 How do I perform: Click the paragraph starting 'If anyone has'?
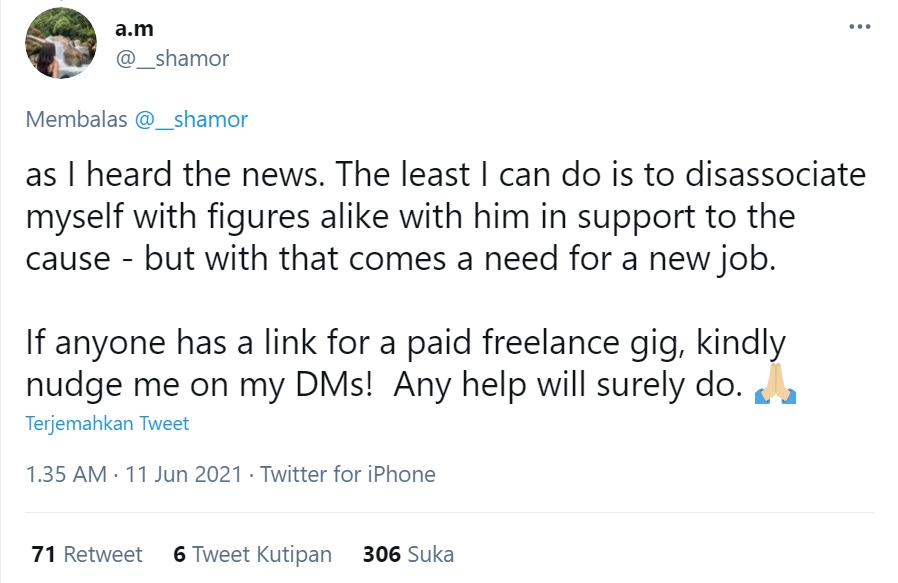(x=405, y=343)
